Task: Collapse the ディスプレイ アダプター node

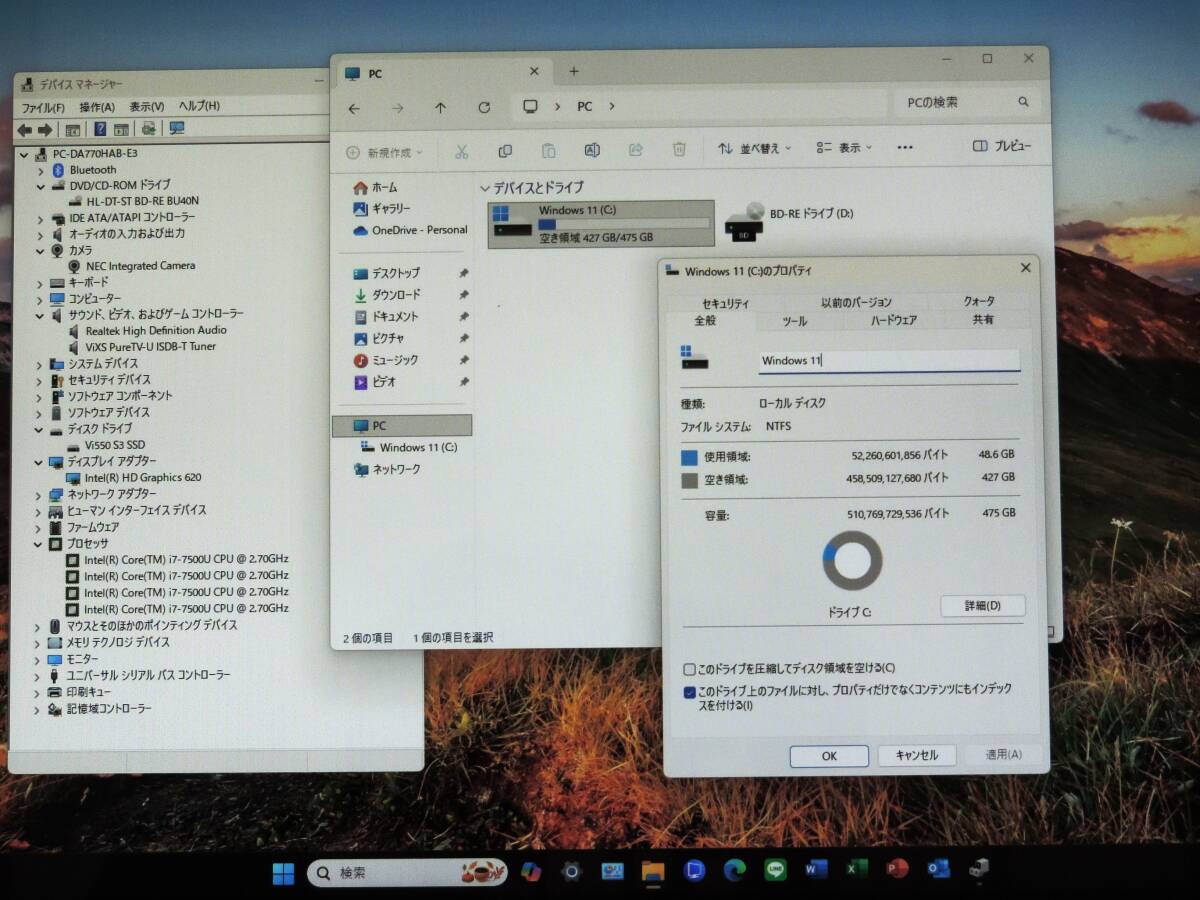Action: point(39,462)
